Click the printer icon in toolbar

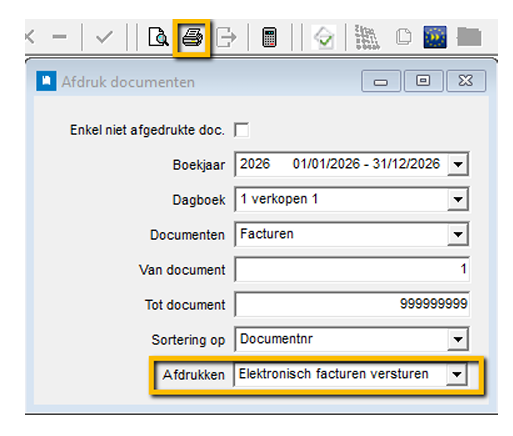(192, 37)
